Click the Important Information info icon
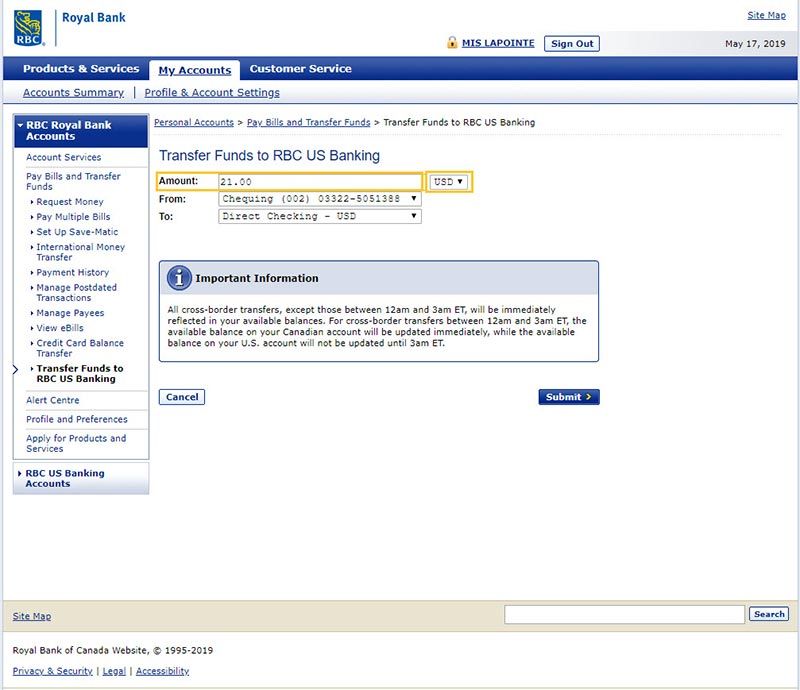800x690 pixels. click(179, 278)
